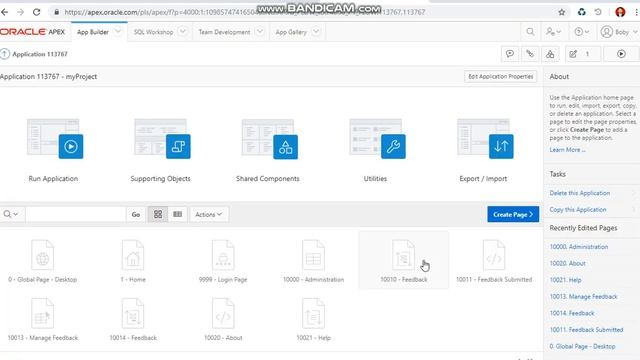Click the browser address bar URL
This screenshot has width=640, height=360.
tap(245, 12)
